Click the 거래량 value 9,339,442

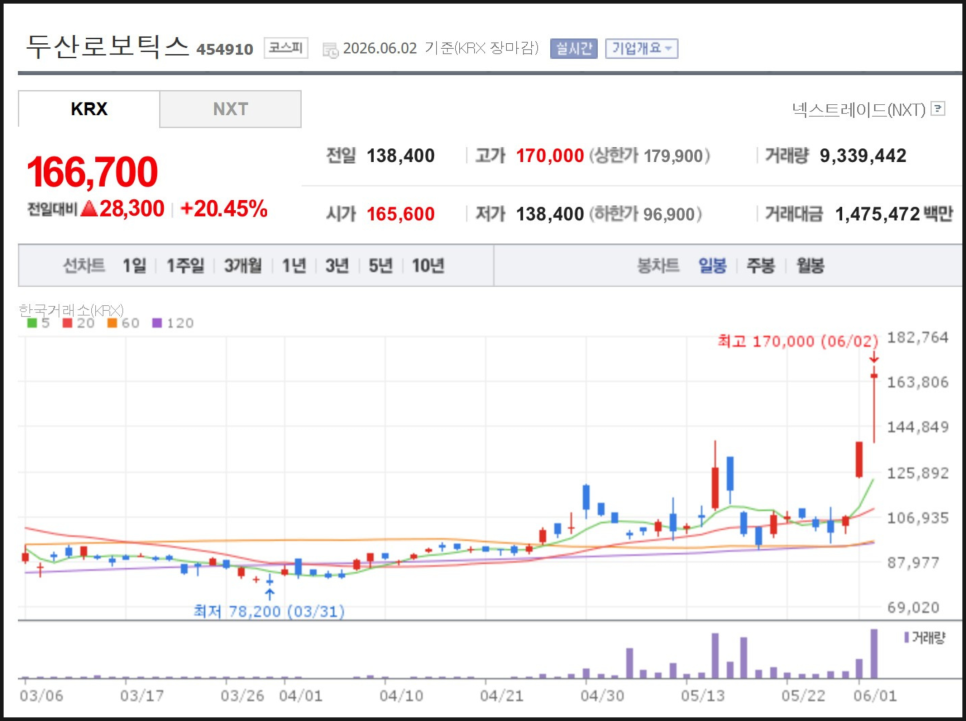point(862,156)
